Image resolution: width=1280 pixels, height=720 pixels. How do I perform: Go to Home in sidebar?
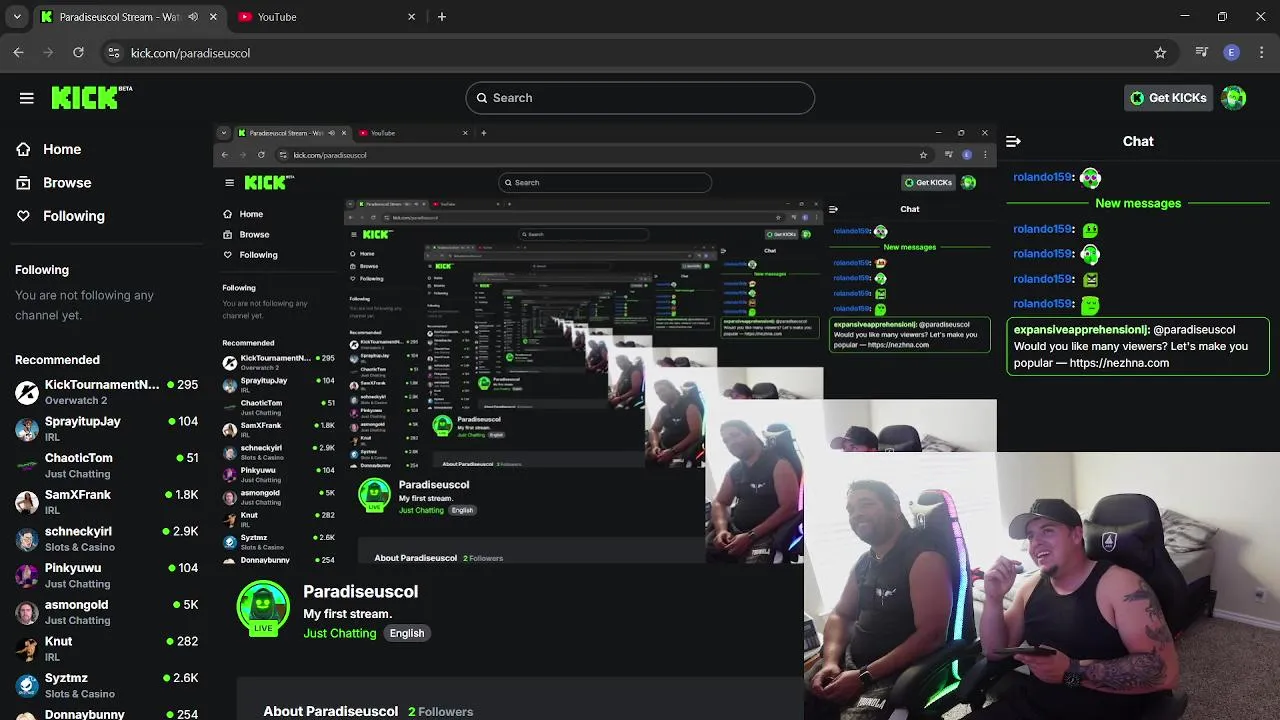click(x=62, y=149)
